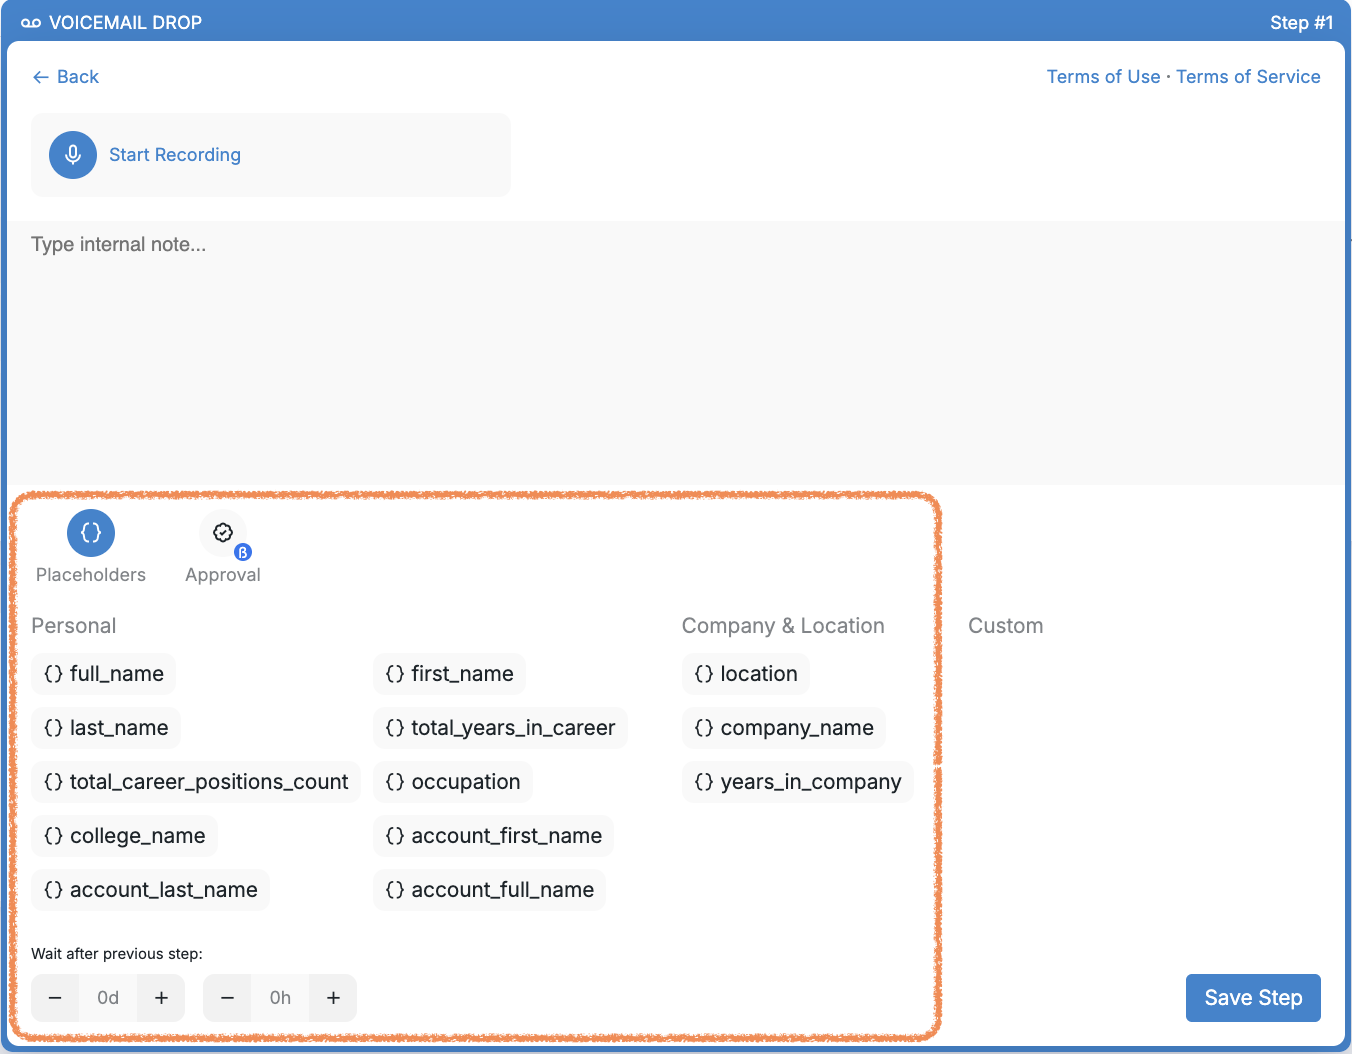Viewport: 1352px width, 1054px height.
Task: Go back using the Back arrow
Action: tap(66, 77)
